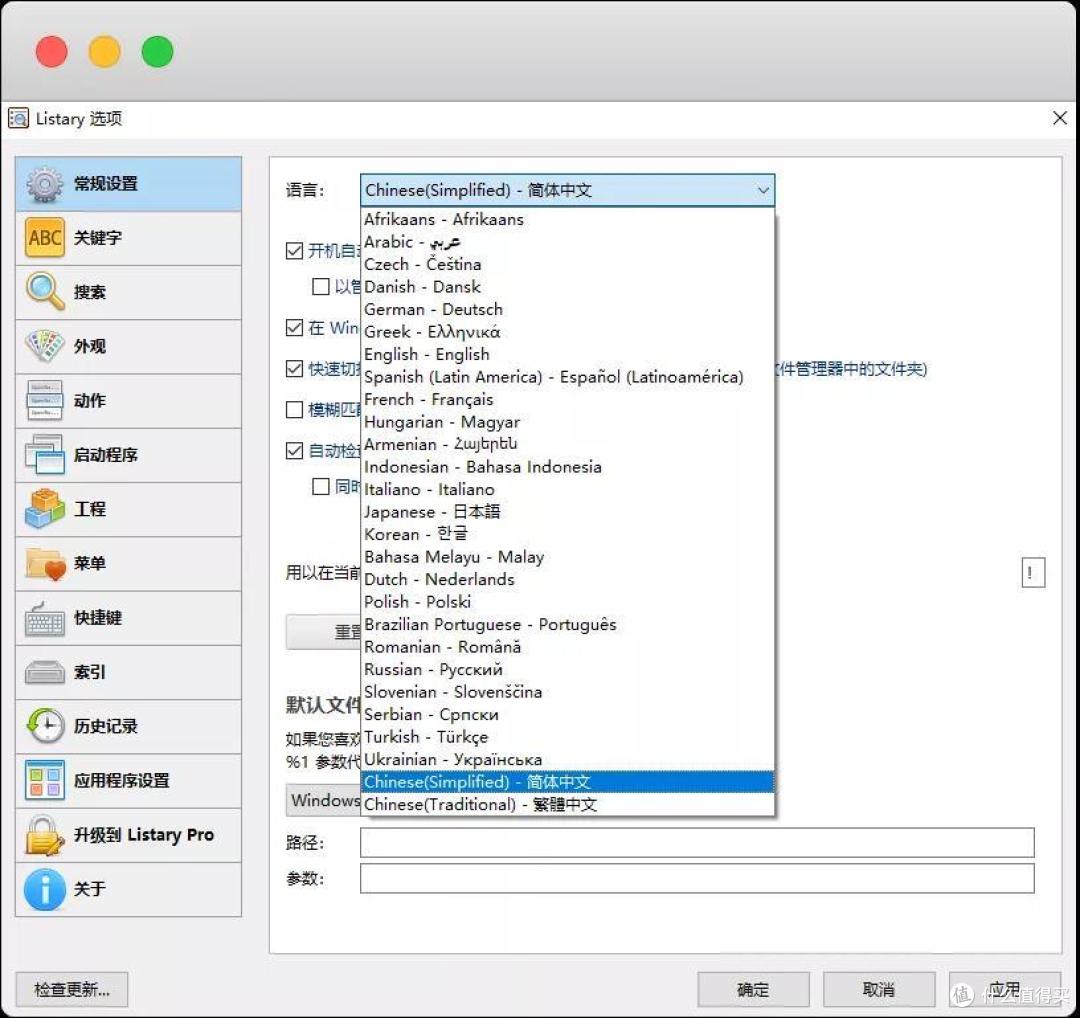Open the 动作 list icon section
The width and height of the screenshot is (1080, 1018).
pos(45,400)
